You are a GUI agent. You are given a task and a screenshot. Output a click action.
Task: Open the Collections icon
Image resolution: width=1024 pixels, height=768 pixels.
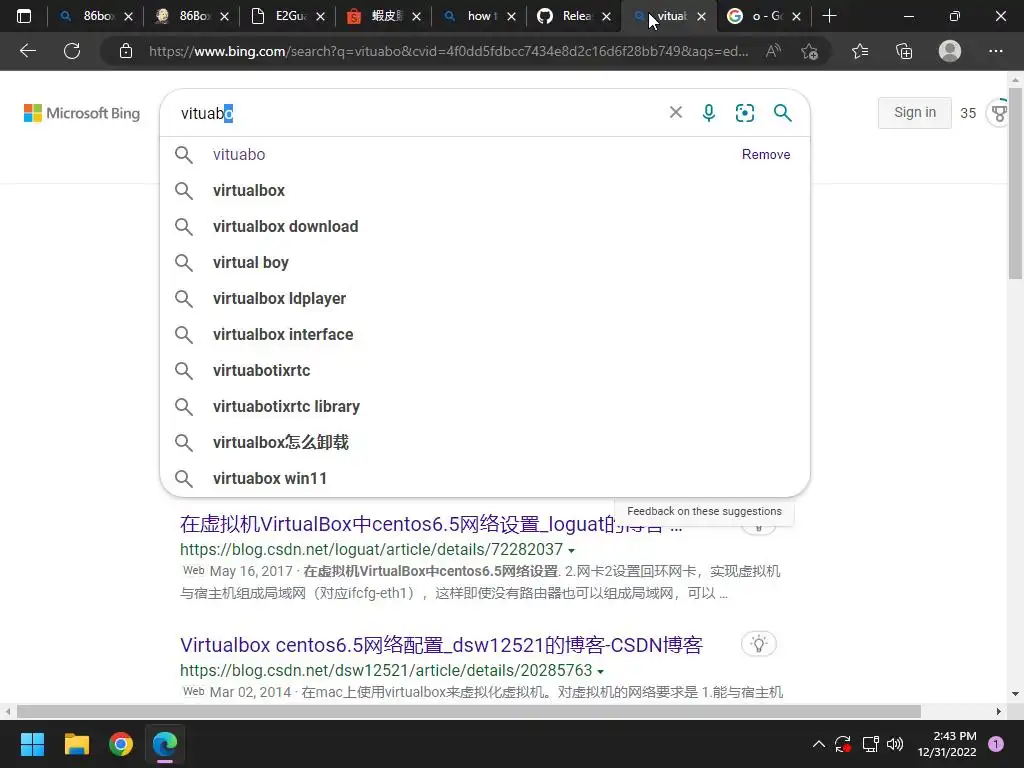click(904, 51)
